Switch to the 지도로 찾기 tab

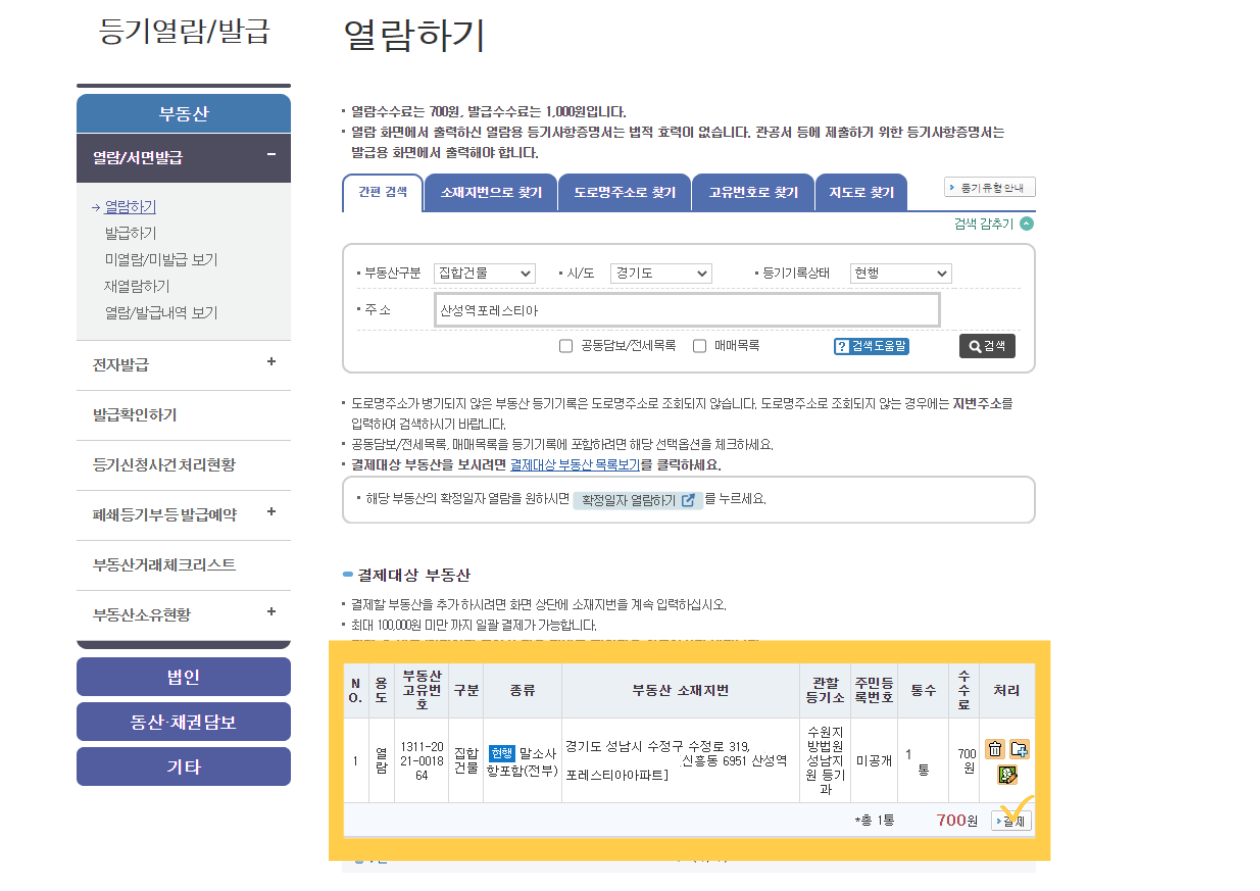861,192
